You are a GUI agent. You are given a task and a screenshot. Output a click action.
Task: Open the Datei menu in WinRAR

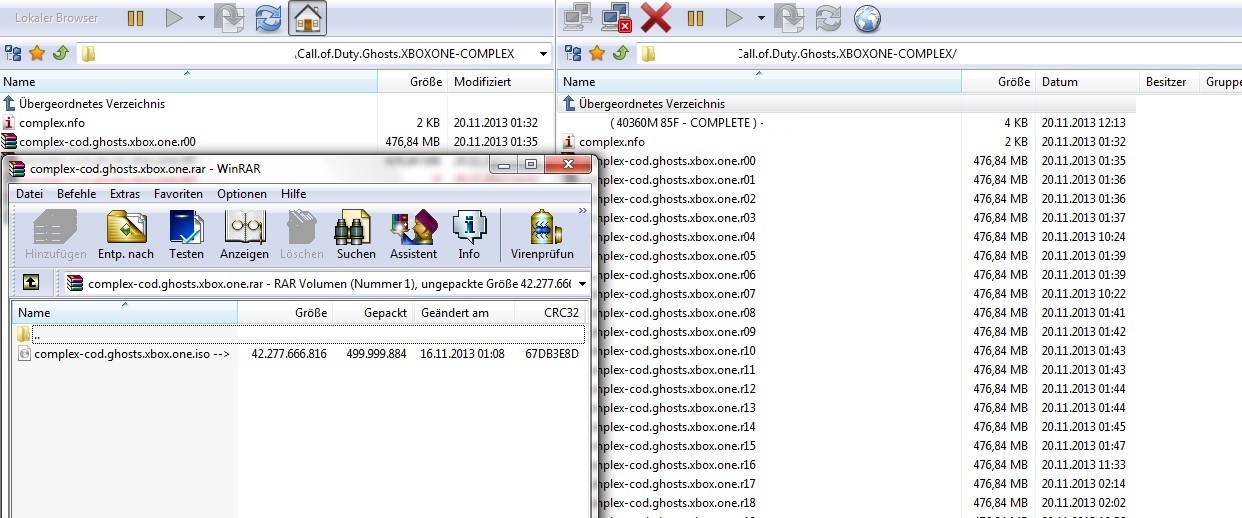coord(29,194)
